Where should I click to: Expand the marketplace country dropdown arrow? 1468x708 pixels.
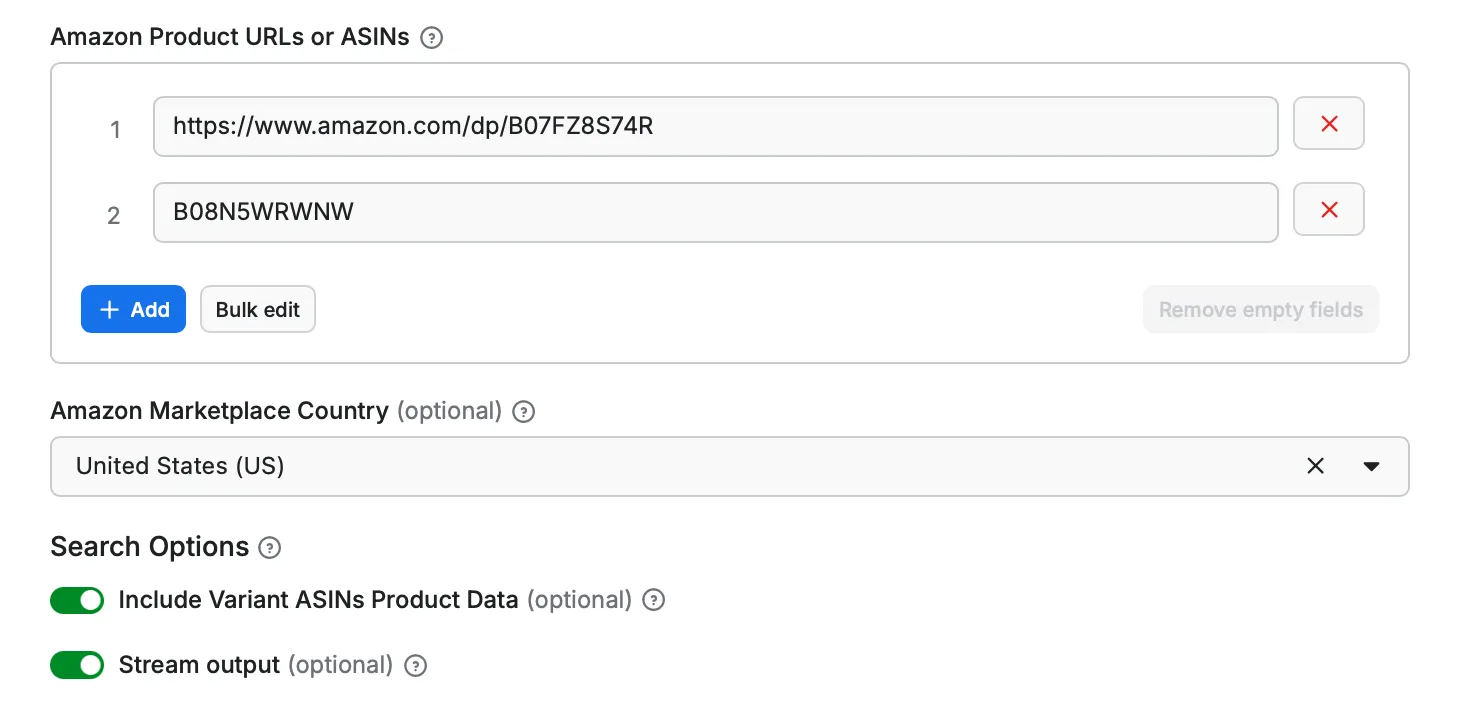(1372, 466)
